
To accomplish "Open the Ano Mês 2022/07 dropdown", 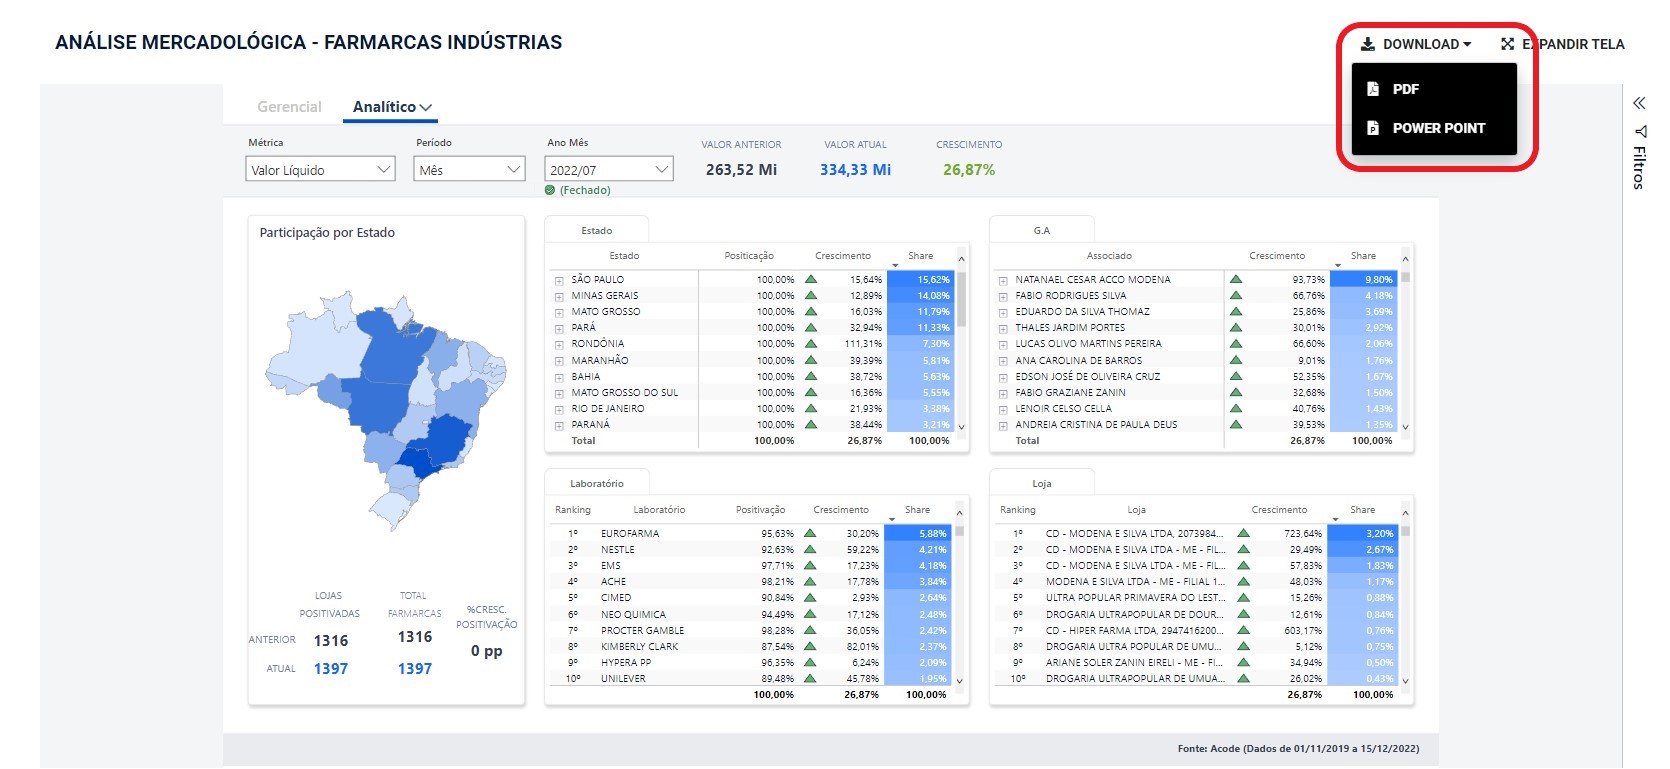I will click(x=608, y=170).
